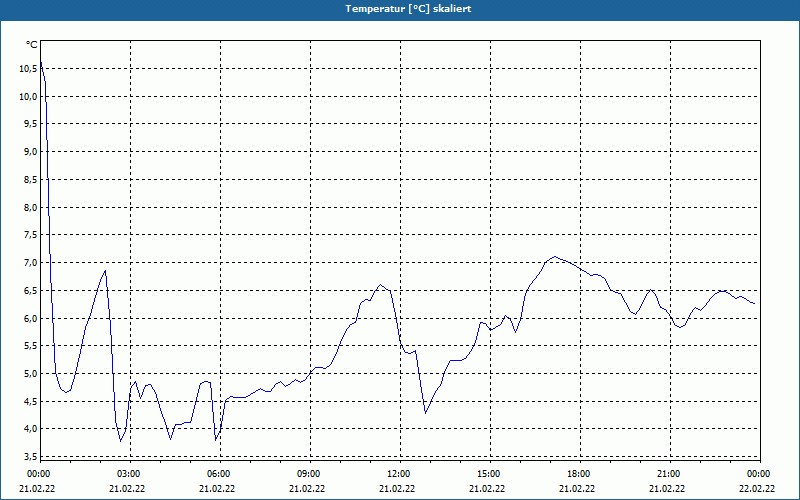Click the 7,0 temperature axis label
800x500 pixels.
(x=30, y=263)
